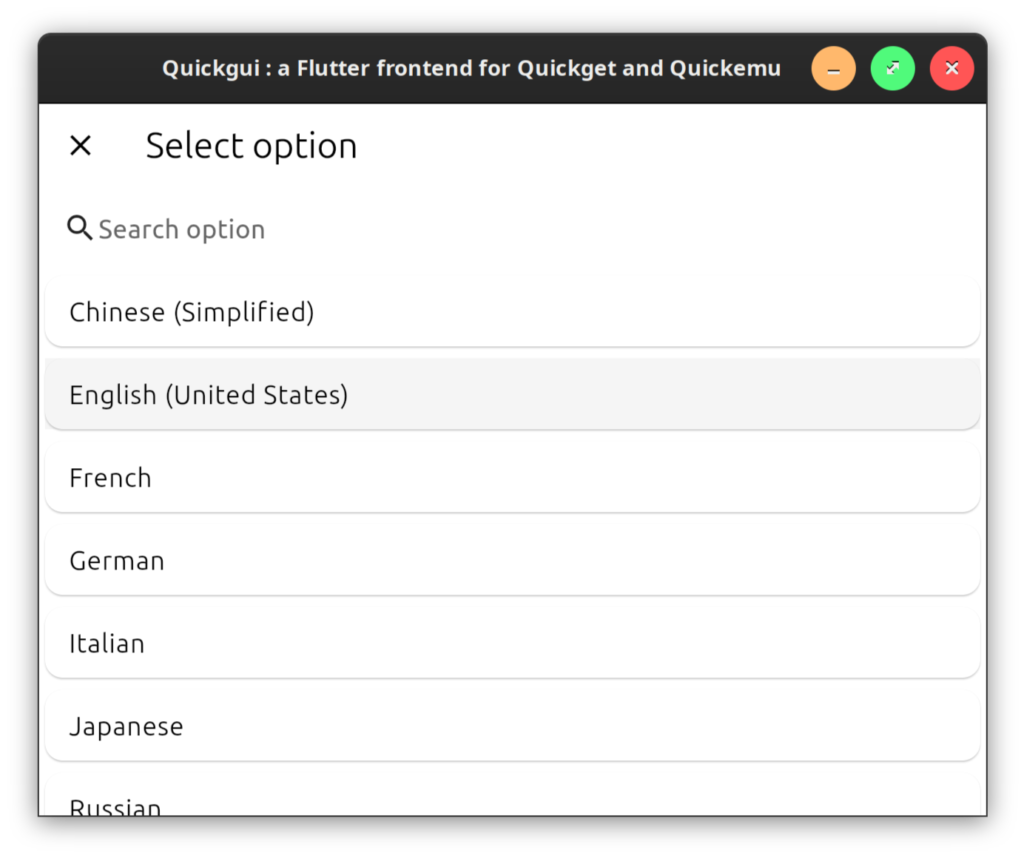Select the currently highlighted language row
Viewport: 1024px width, 858px height.
pyautogui.click(x=512, y=395)
